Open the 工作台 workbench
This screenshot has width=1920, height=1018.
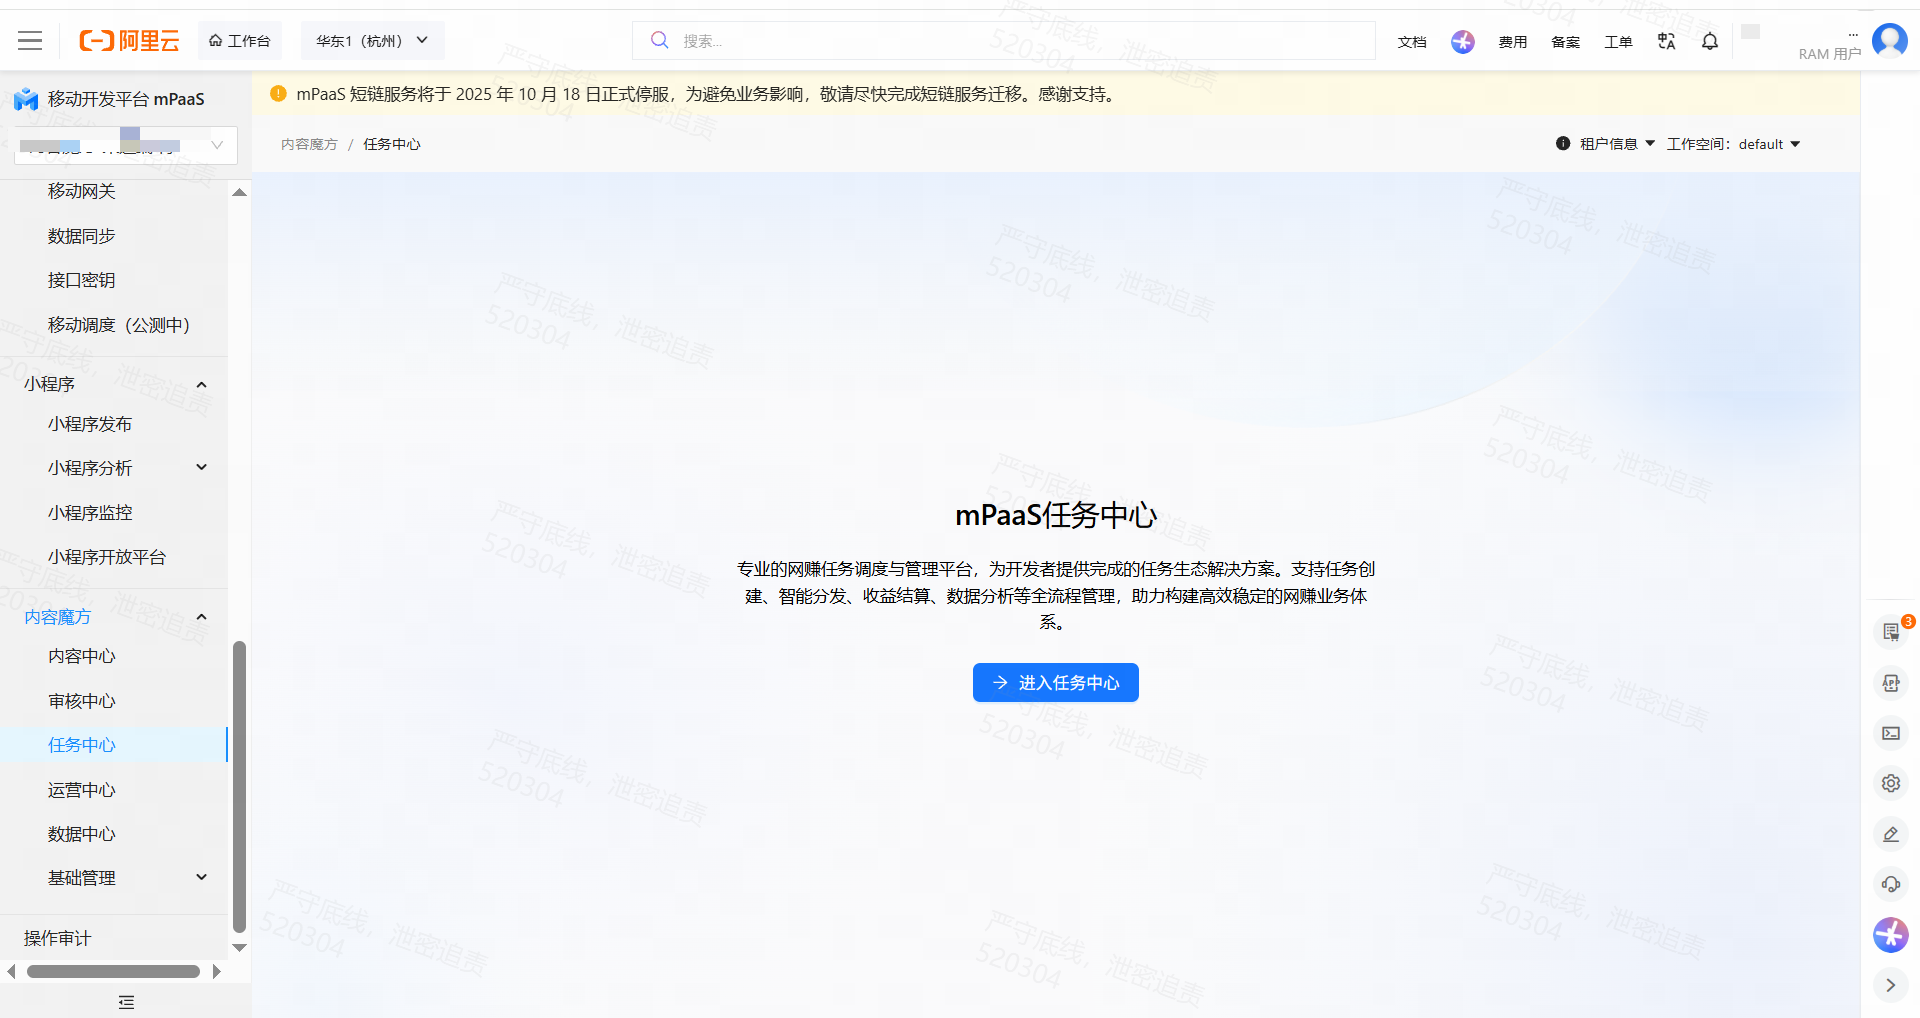coord(240,41)
